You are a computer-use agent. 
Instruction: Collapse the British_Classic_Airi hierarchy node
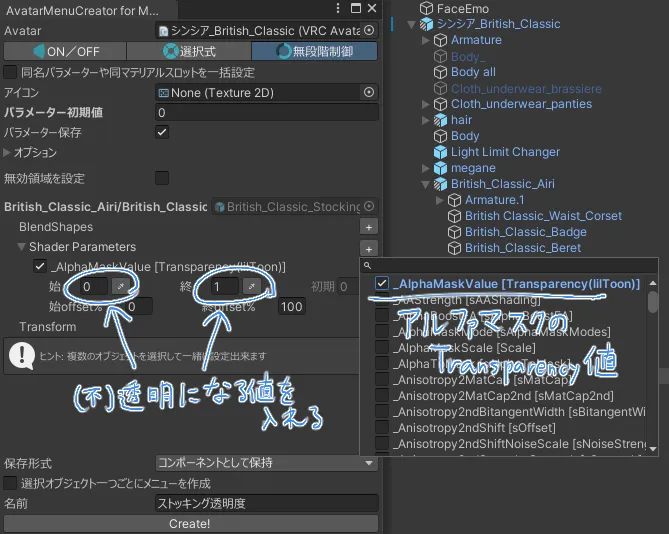pyautogui.click(x=426, y=184)
